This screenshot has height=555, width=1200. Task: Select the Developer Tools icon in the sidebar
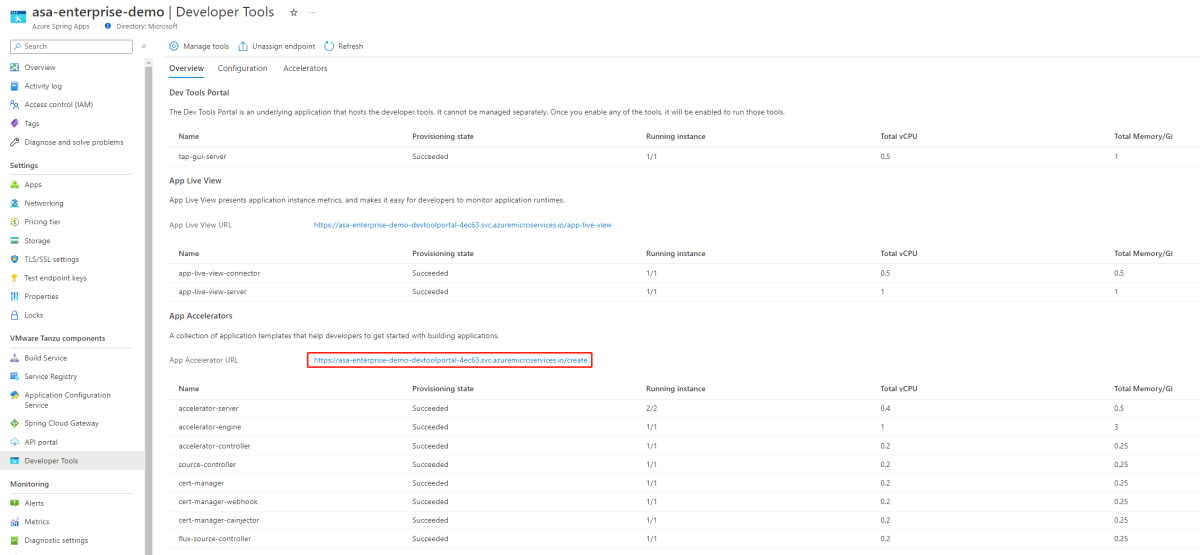tap(14, 461)
